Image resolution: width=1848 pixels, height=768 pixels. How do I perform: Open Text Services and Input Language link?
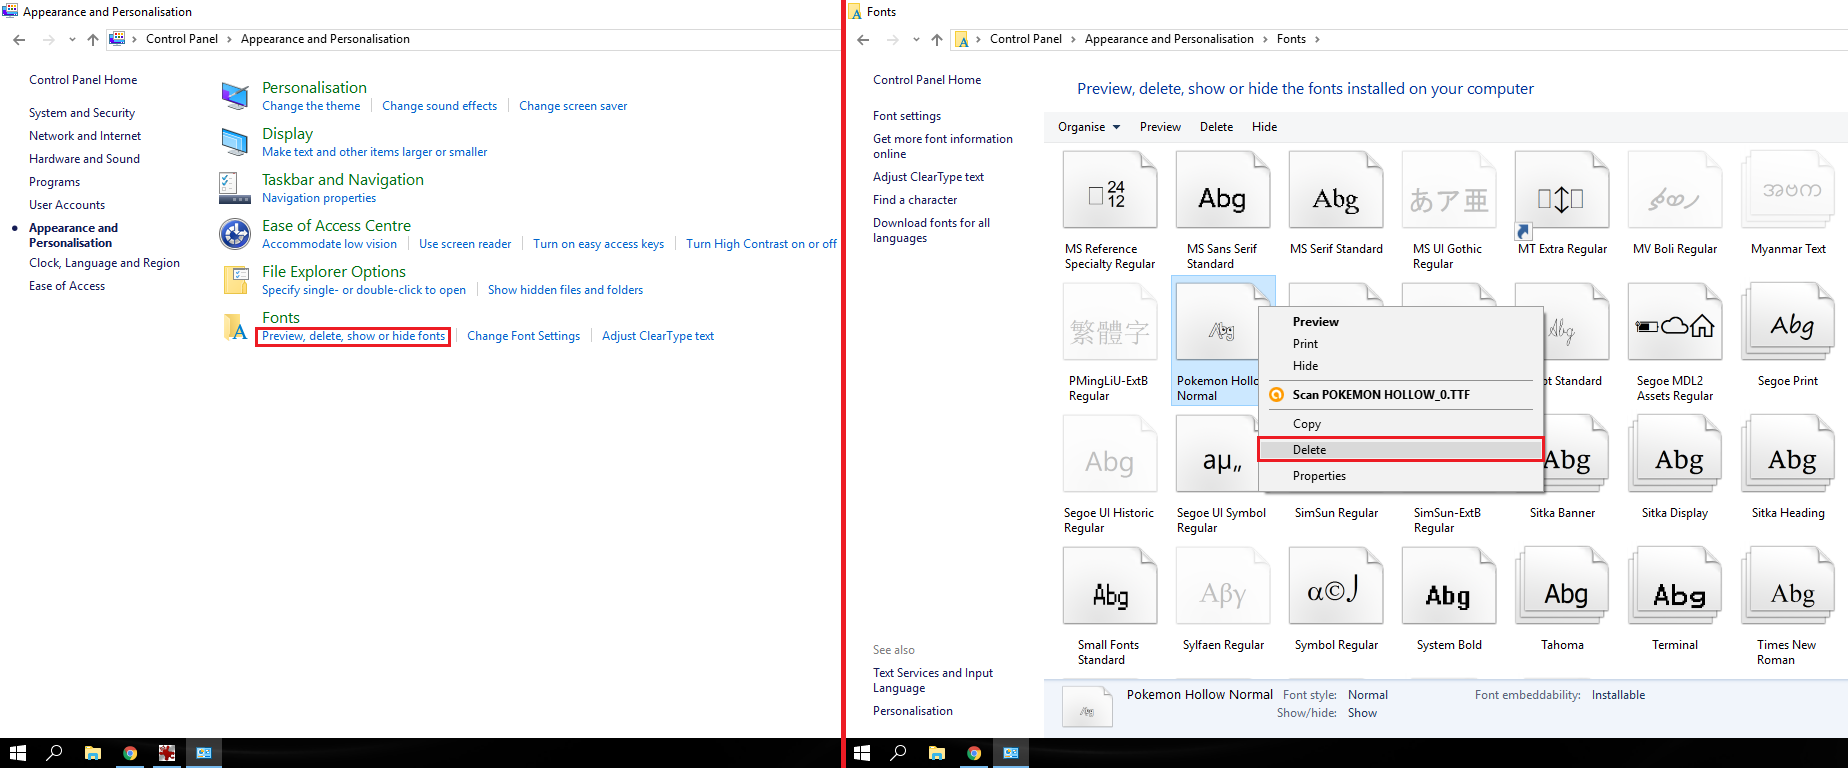933,680
